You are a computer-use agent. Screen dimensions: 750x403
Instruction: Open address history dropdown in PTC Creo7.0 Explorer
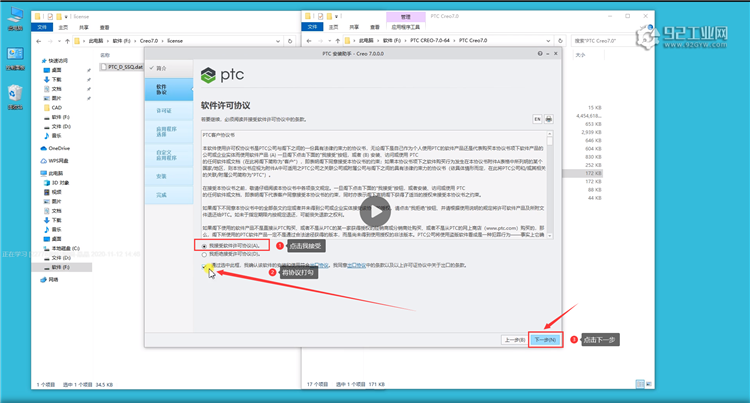coord(548,41)
